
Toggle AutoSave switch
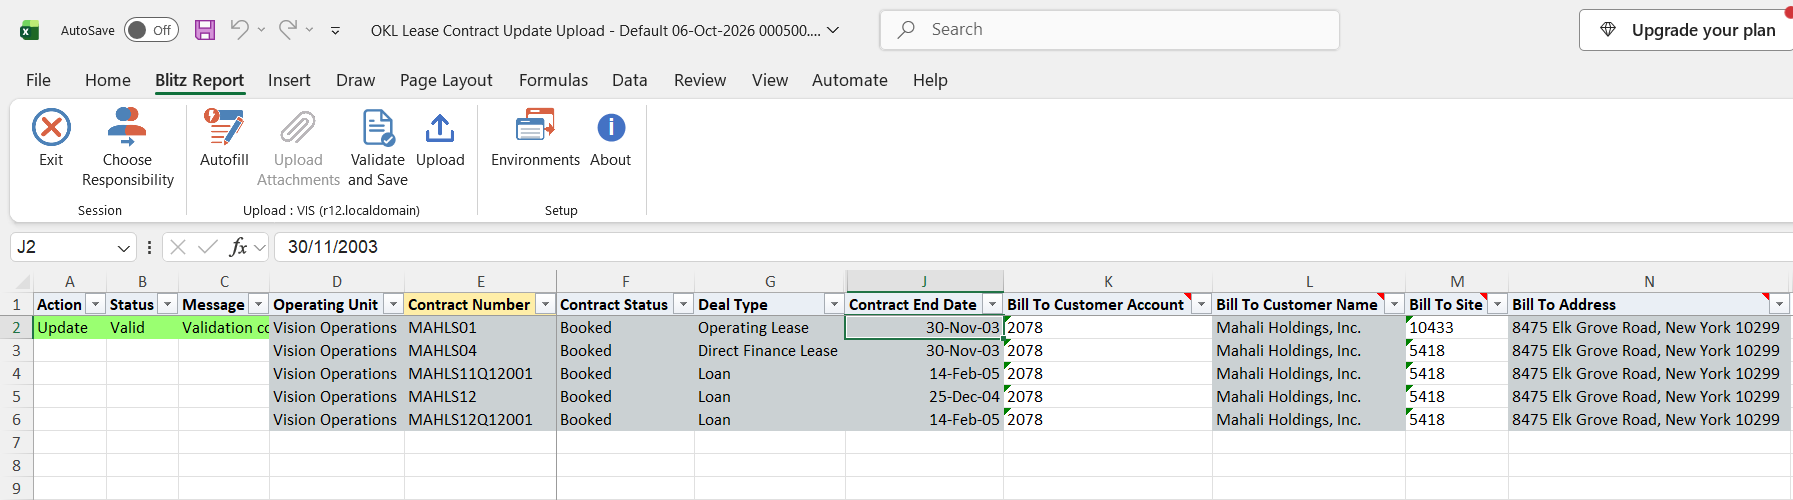pyautogui.click(x=151, y=30)
